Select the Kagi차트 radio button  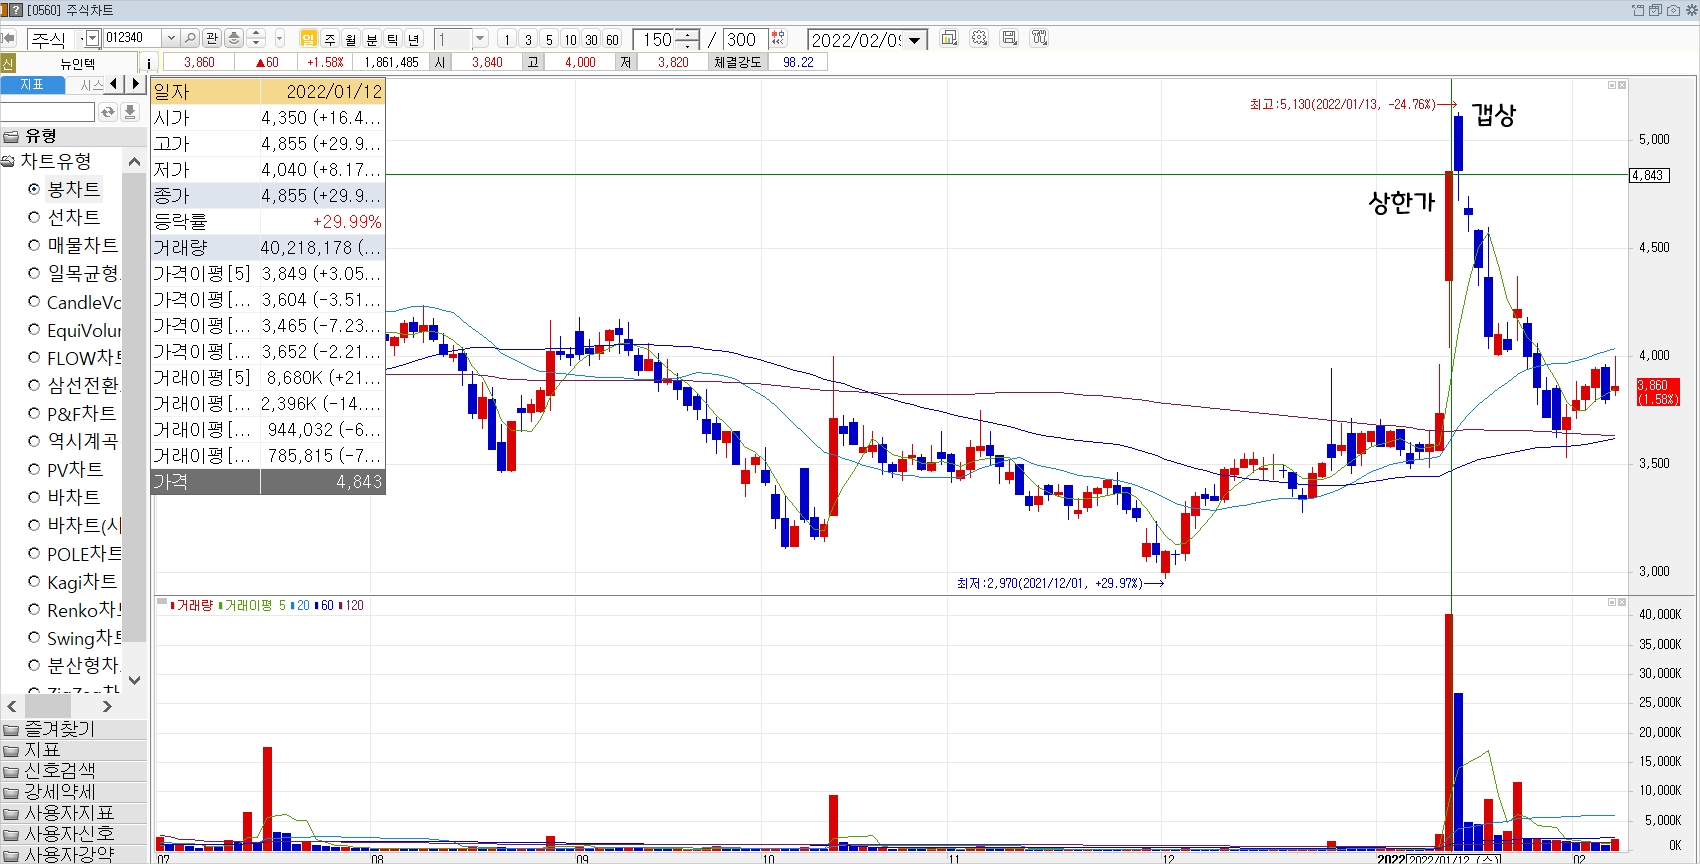pos(34,581)
